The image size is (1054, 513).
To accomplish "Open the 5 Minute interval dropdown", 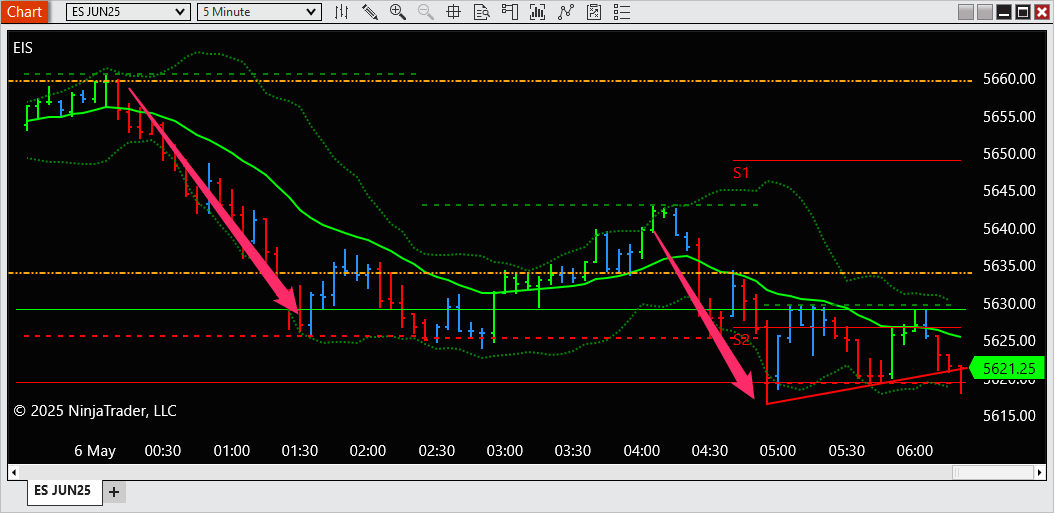I will tap(259, 11).
